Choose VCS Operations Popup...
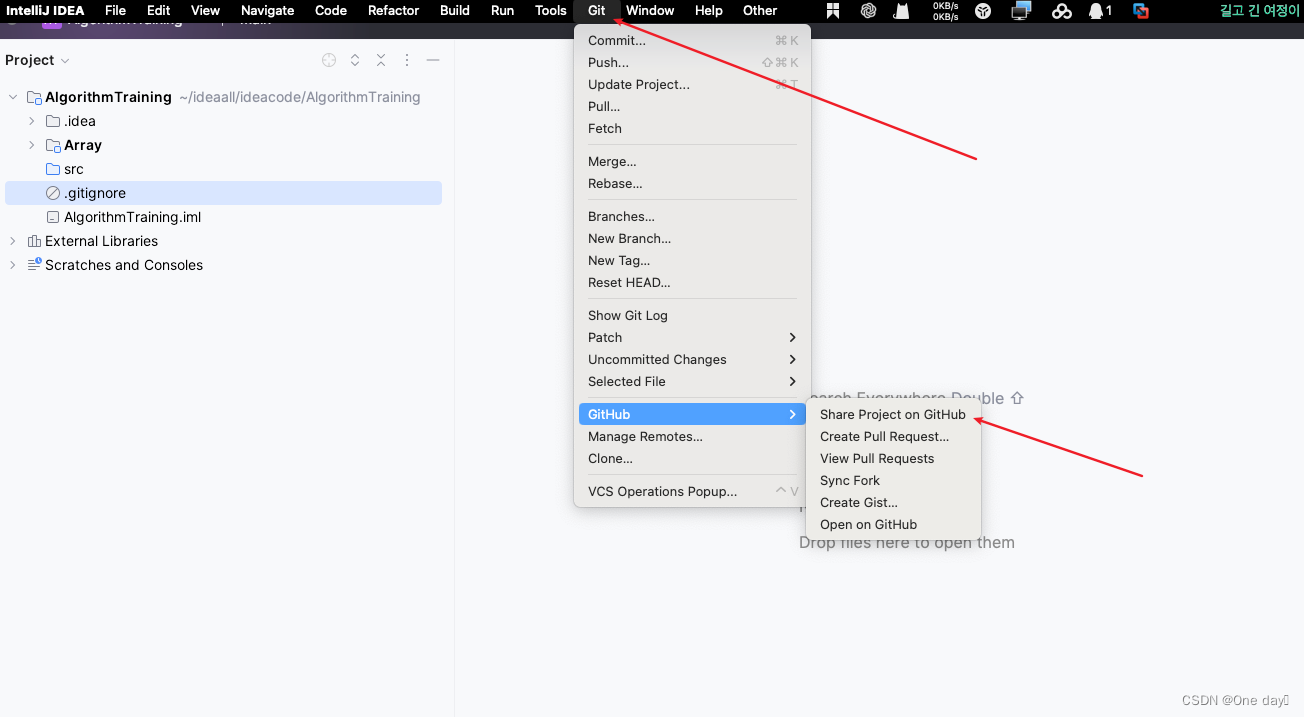Screen dimensions: 1304x717 (692, 492)
